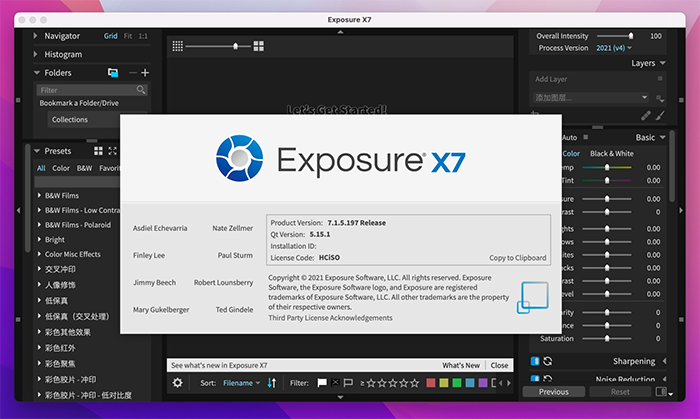Viewport: 700px width, 419px height.
Task: Collapse the bottom panel with the down arrow
Action: (x=340, y=397)
